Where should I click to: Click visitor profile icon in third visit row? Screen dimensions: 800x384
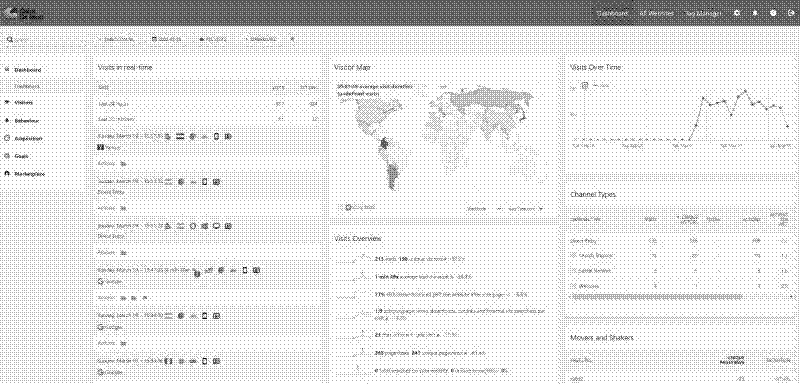tap(228, 225)
